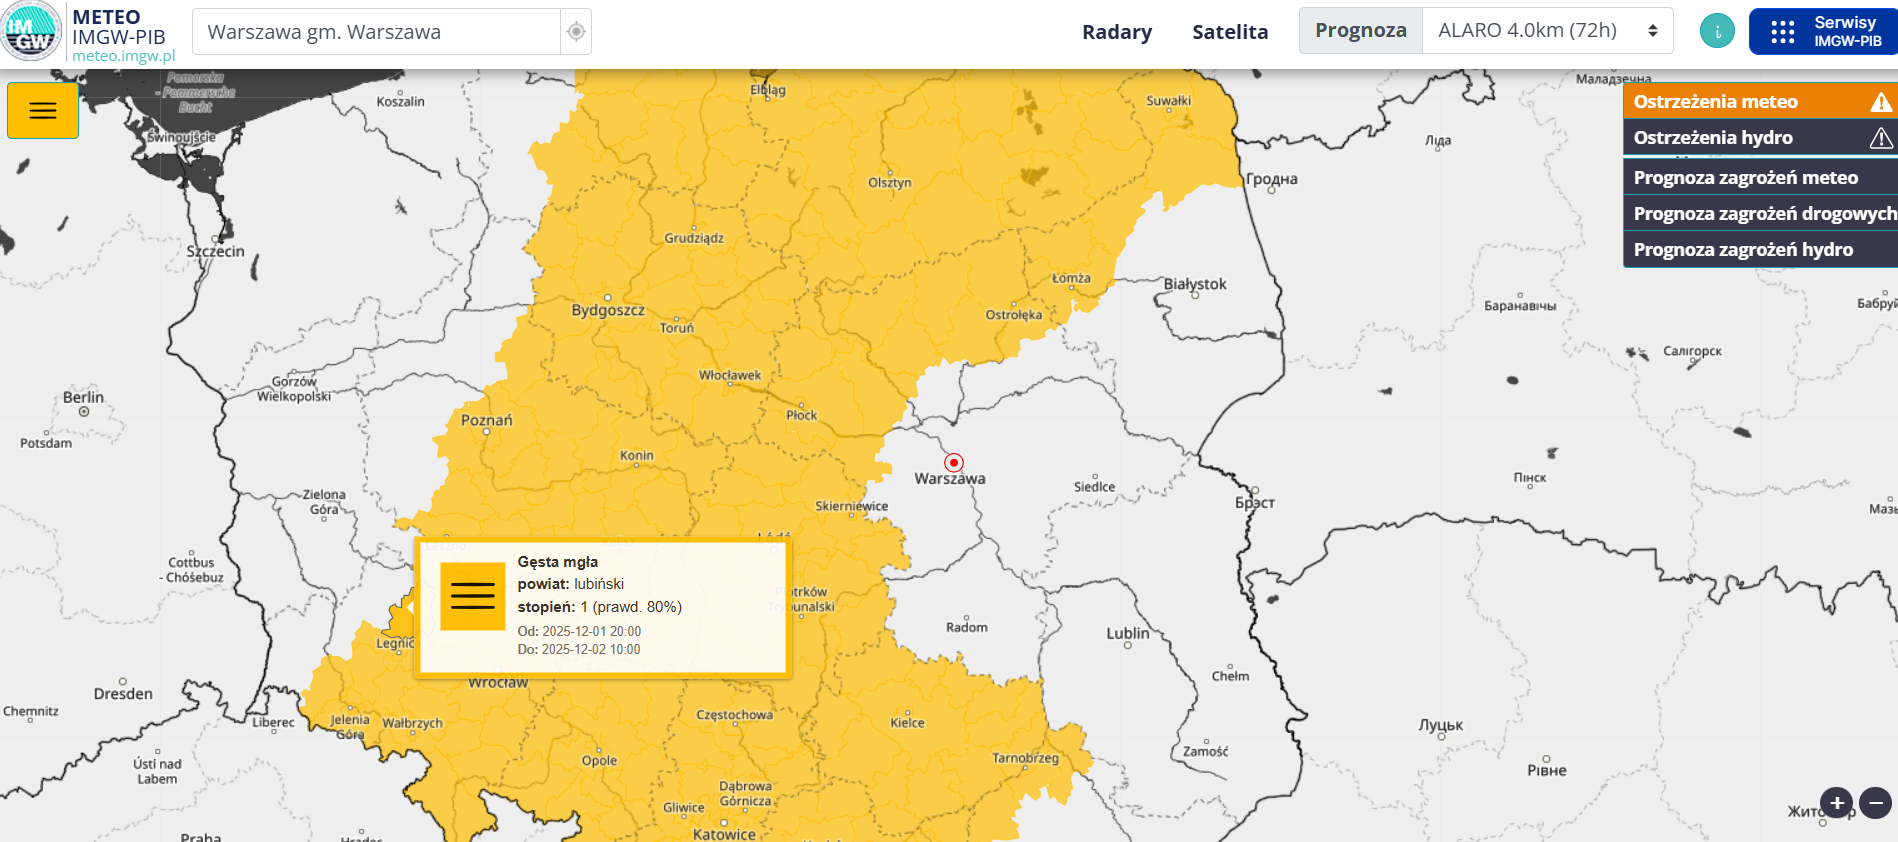Expand ALARO 4.0km model dropdown
The height and width of the screenshot is (842, 1898).
(1547, 31)
